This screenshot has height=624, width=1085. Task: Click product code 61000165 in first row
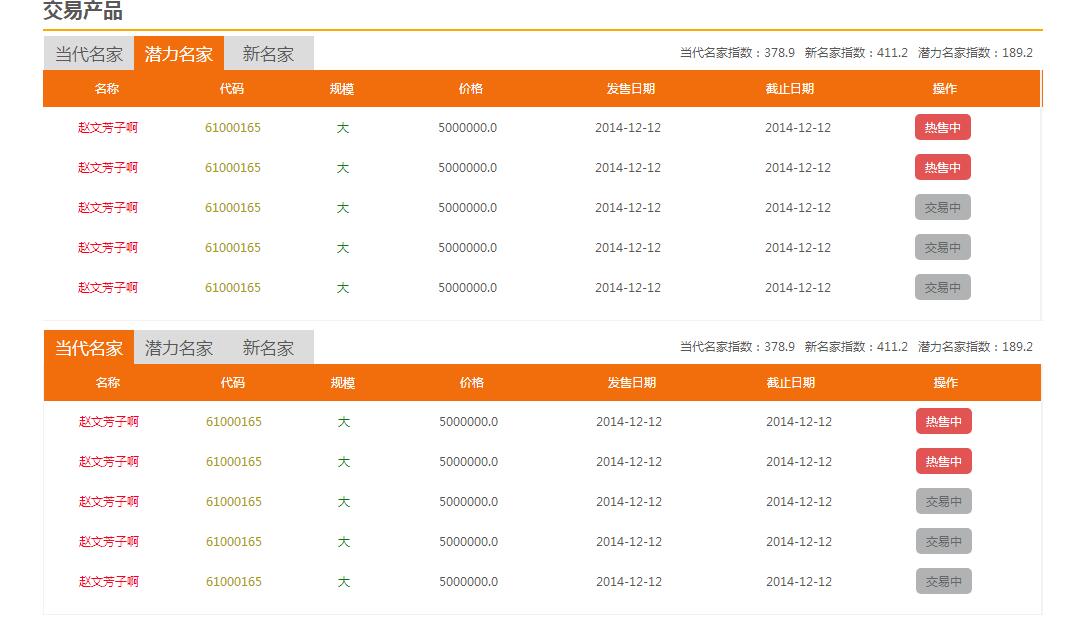233,127
